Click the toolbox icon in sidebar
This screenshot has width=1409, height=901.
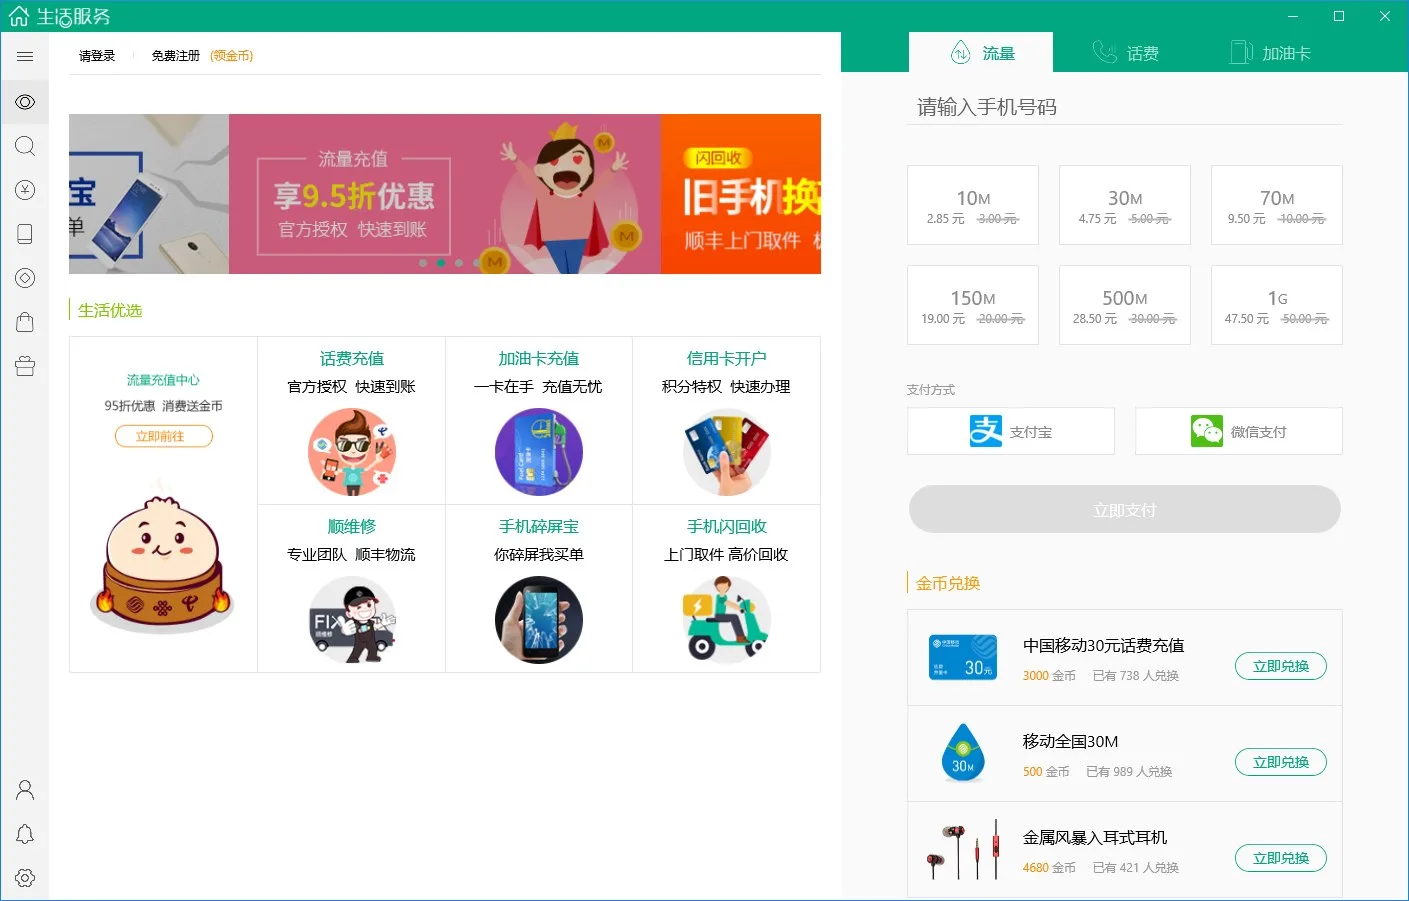point(25,366)
